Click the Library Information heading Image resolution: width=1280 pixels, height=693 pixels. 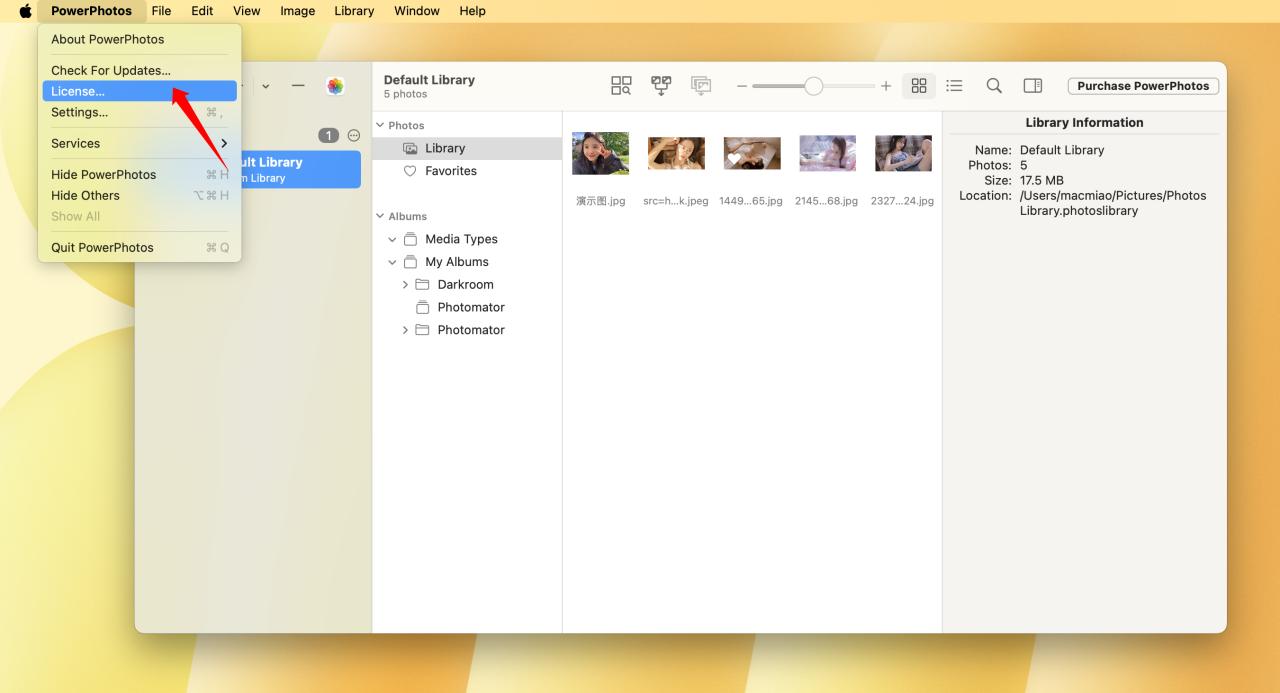tap(1084, 123)
